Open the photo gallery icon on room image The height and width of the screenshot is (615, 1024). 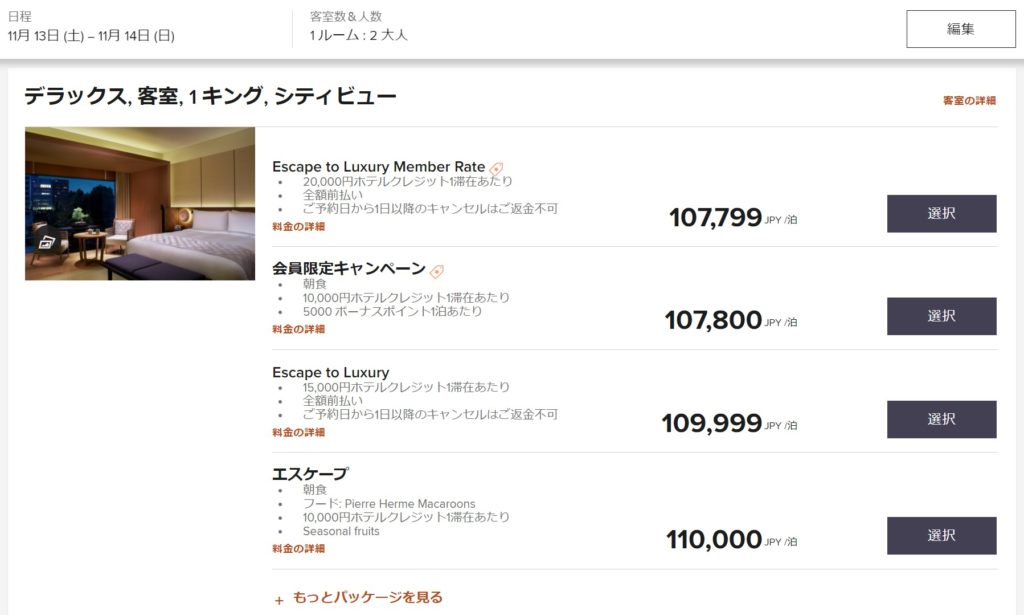[44, 242]
